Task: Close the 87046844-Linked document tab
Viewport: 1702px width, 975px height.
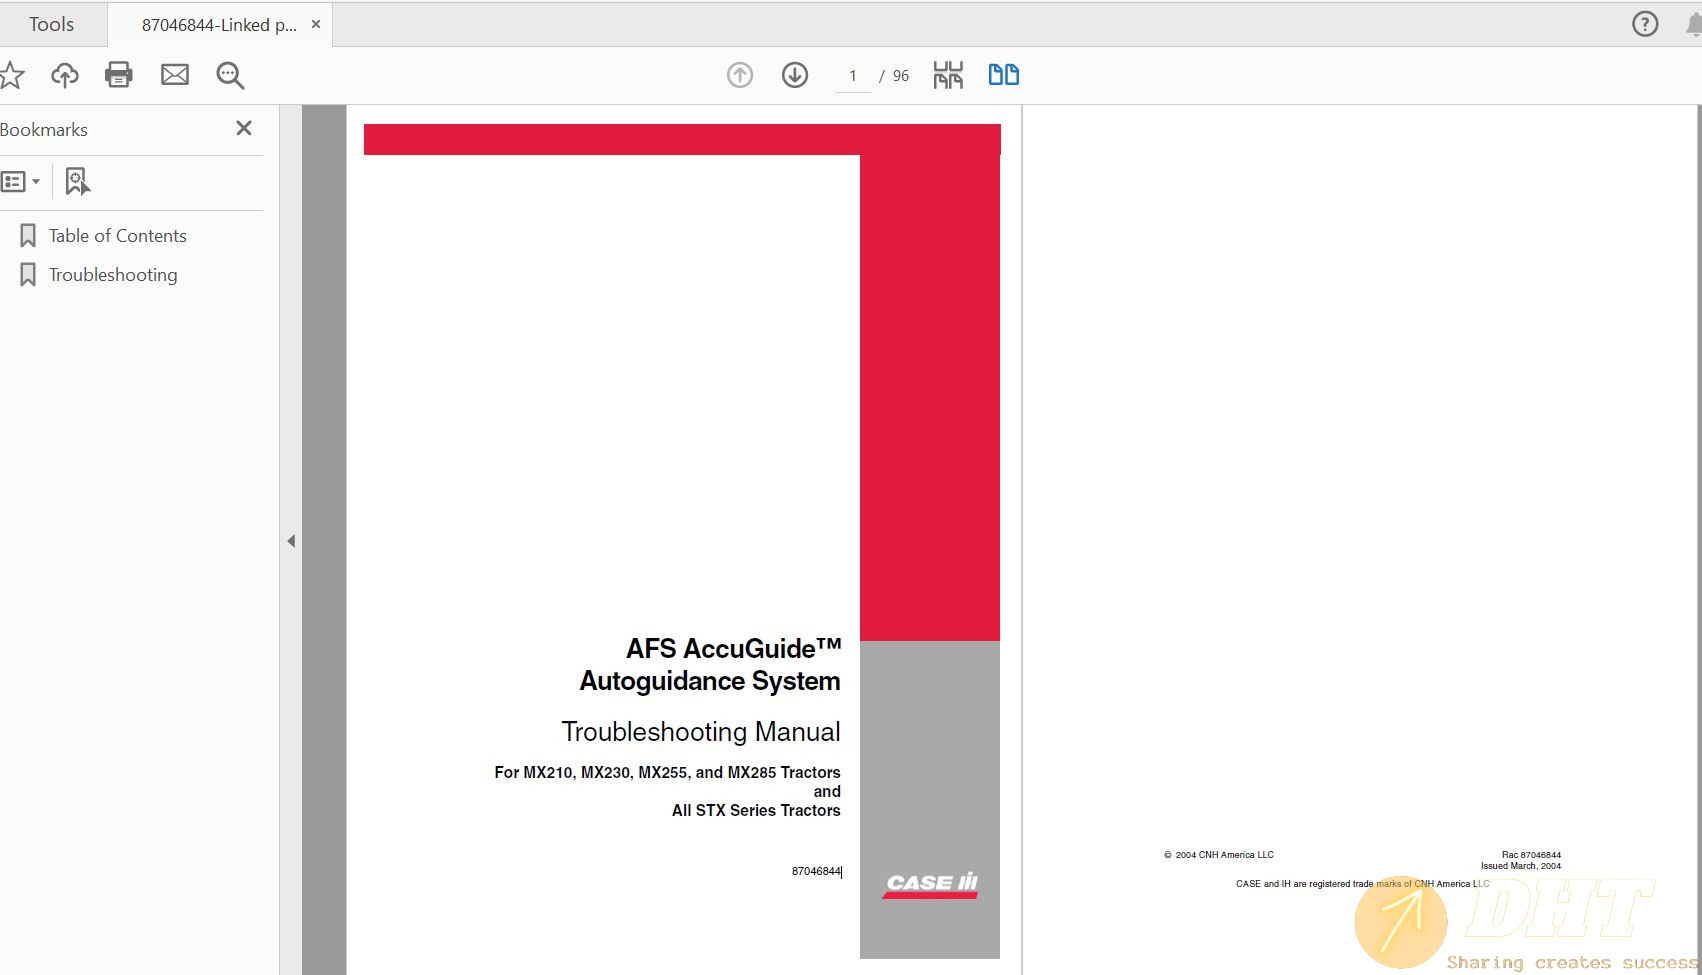Action: coord(315,24)
